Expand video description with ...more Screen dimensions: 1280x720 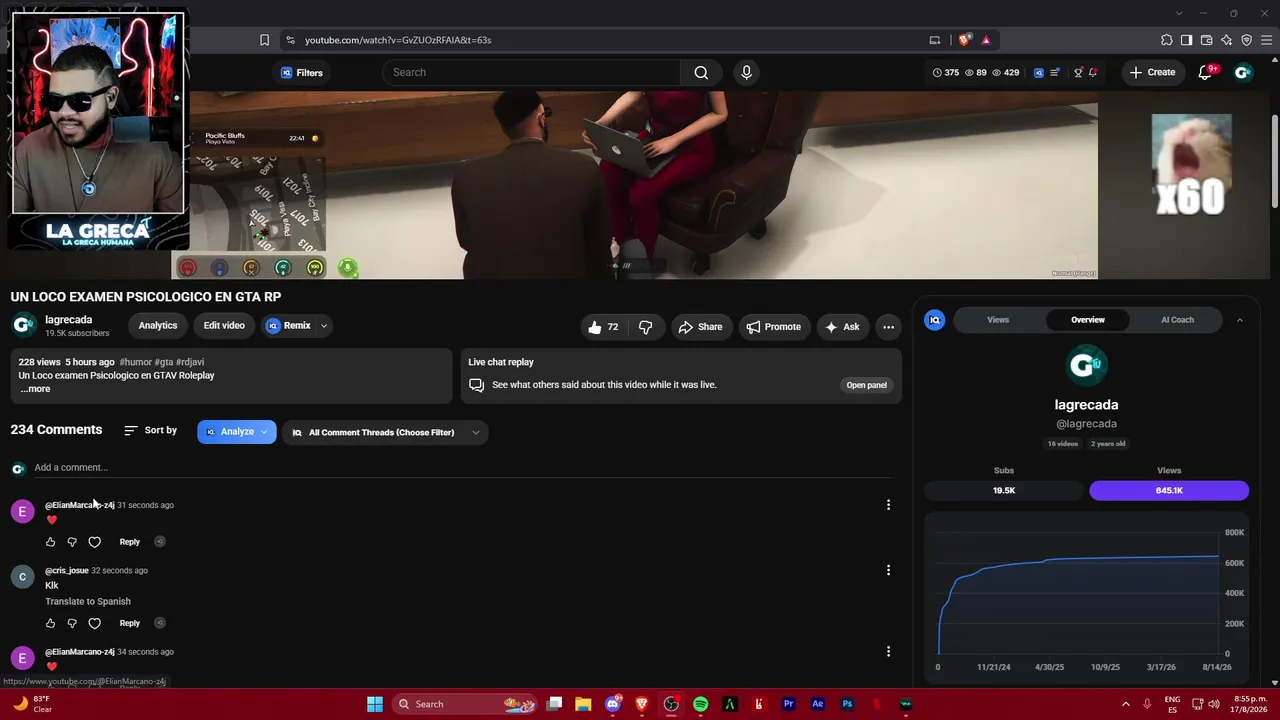click(x=35, y=389)
